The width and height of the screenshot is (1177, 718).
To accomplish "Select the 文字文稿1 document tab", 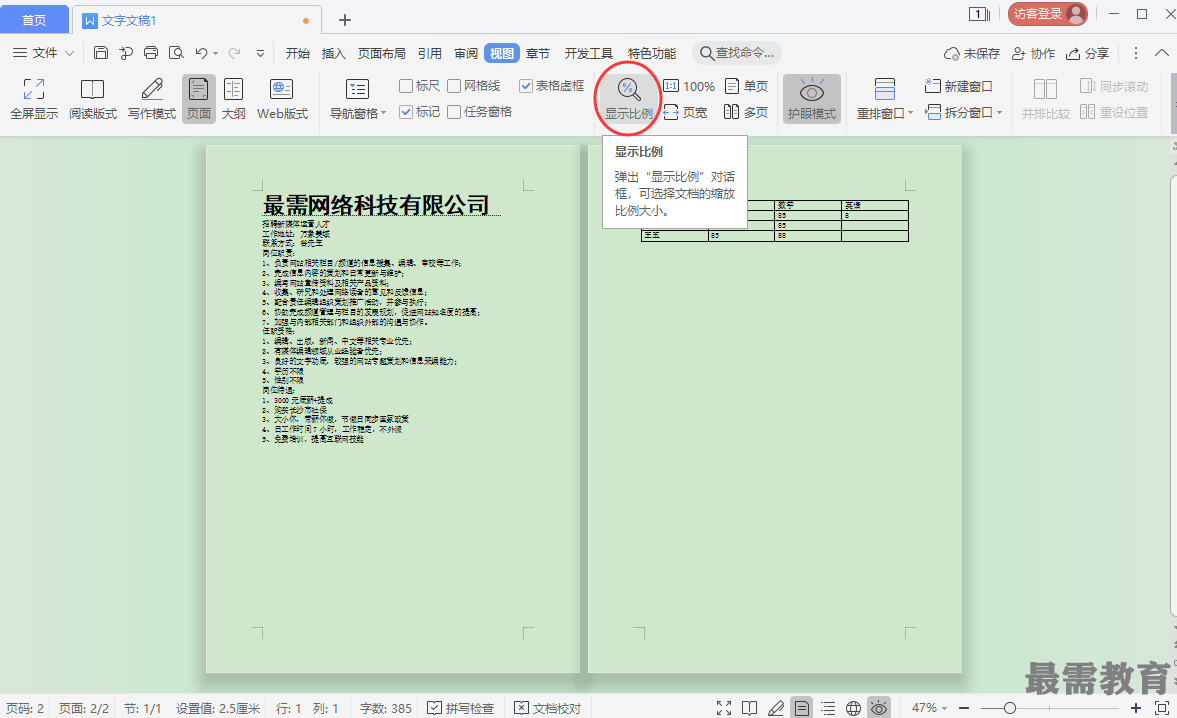I will pos(197,20).
